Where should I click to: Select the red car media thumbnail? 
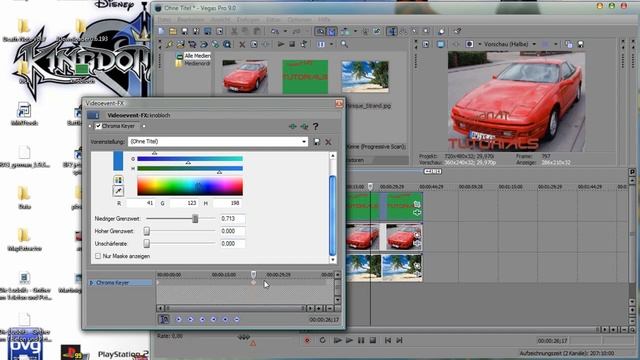(x=245, y=77)
